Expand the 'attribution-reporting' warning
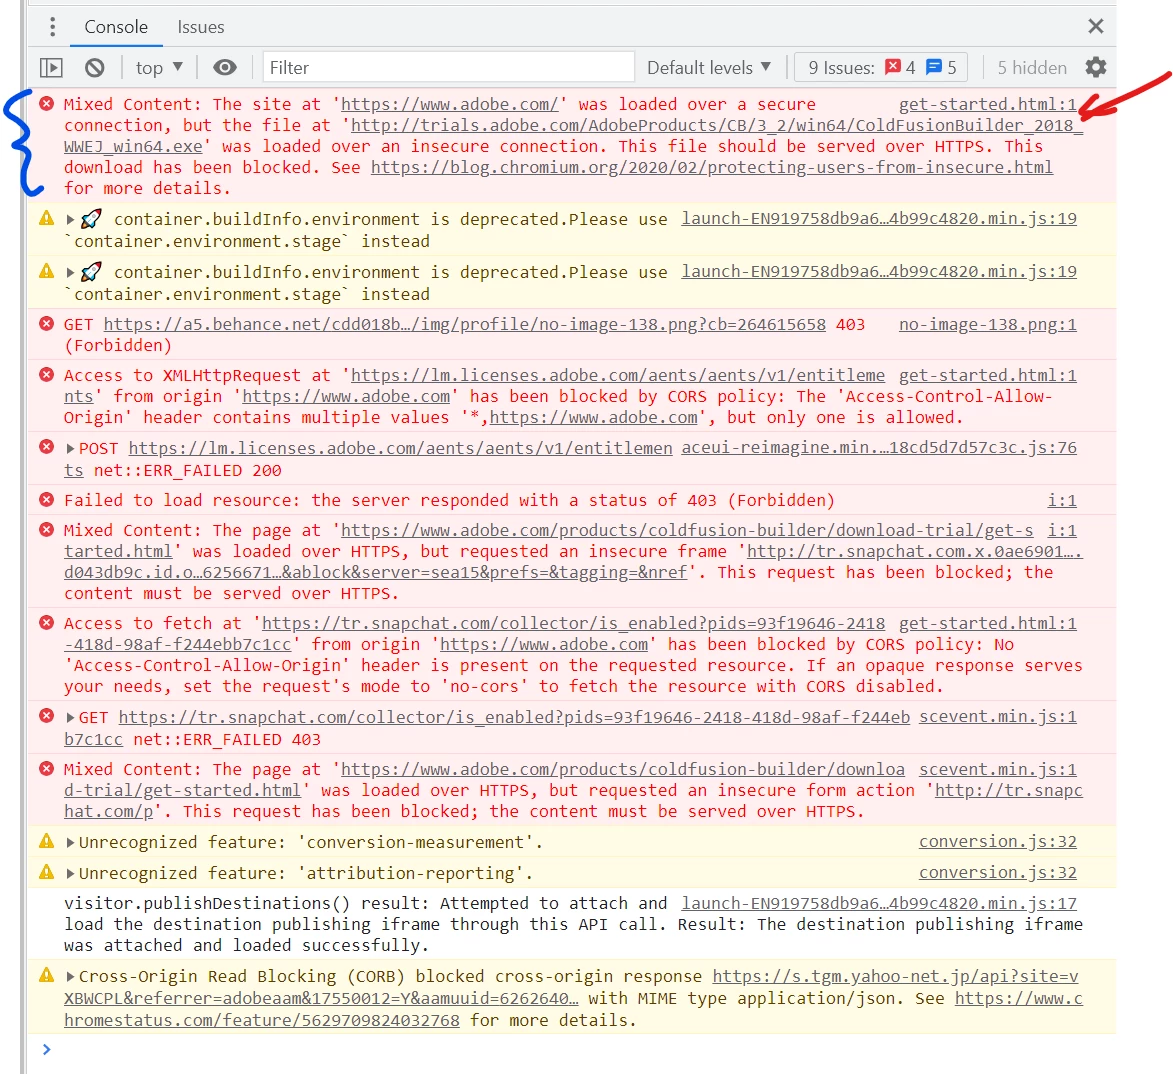Screen dimensions: 1173x1074 [70, 874]
